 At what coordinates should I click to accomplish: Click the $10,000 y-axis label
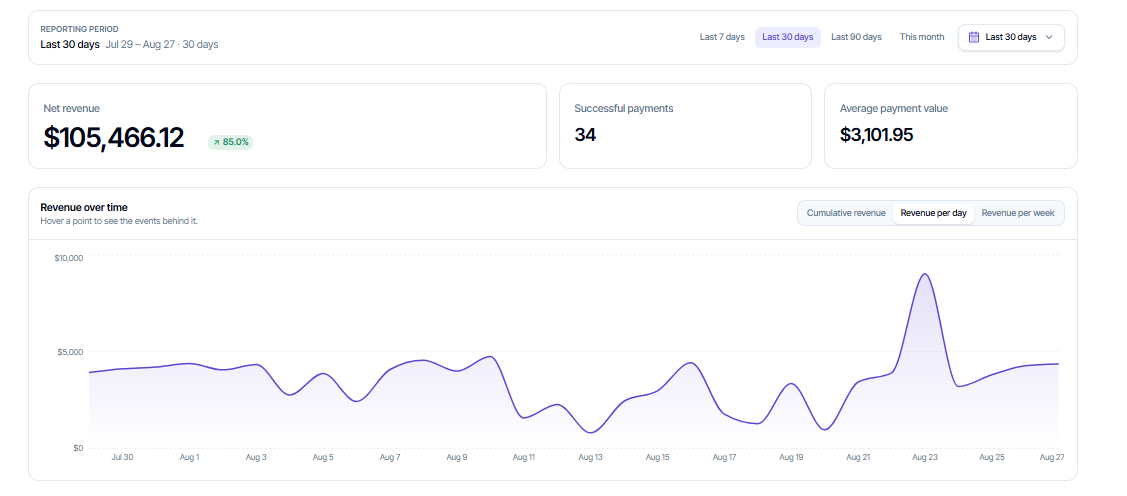(x=69, y=258)
